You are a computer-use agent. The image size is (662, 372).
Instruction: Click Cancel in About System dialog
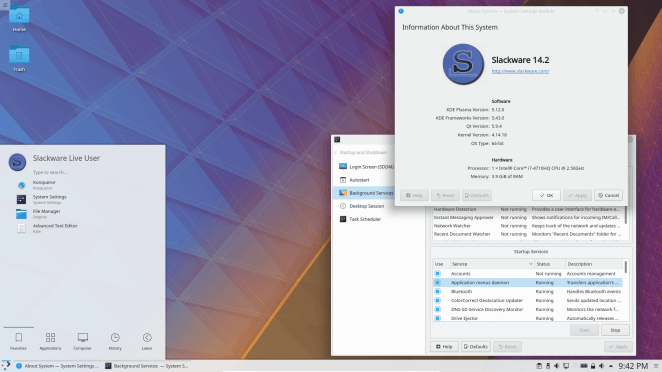[608, 196]
